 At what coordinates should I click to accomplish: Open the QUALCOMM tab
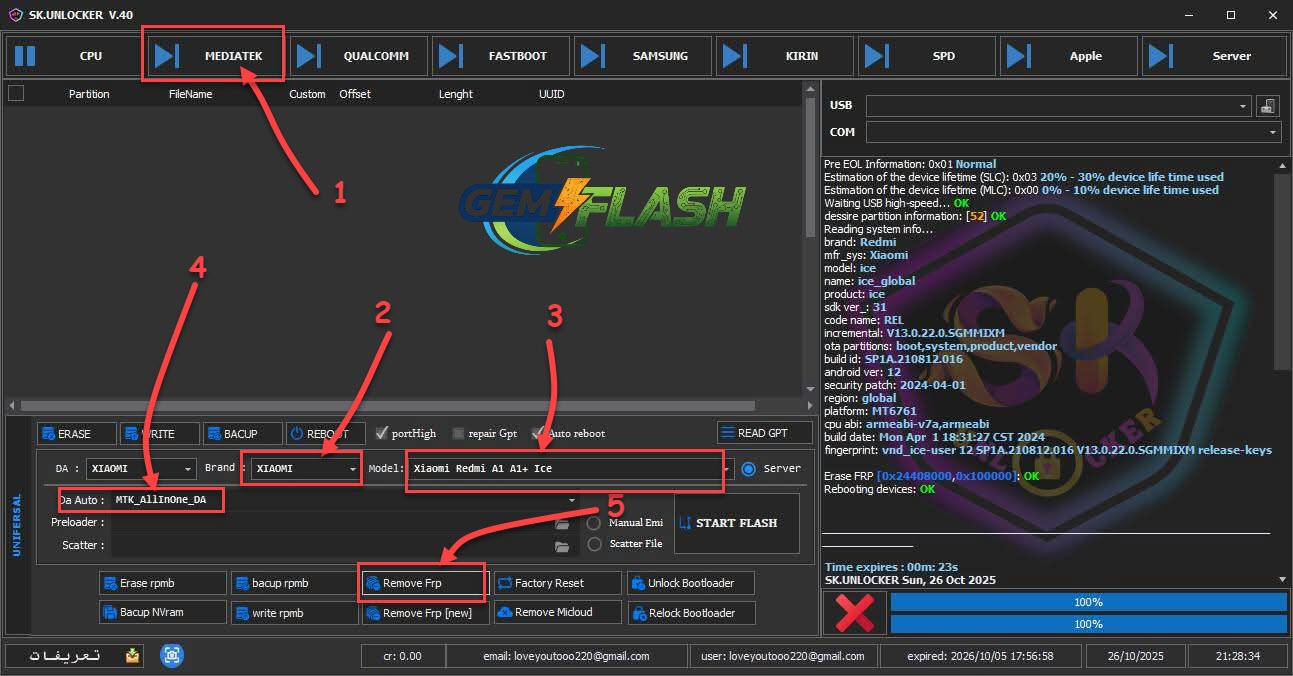click(359, 56)
